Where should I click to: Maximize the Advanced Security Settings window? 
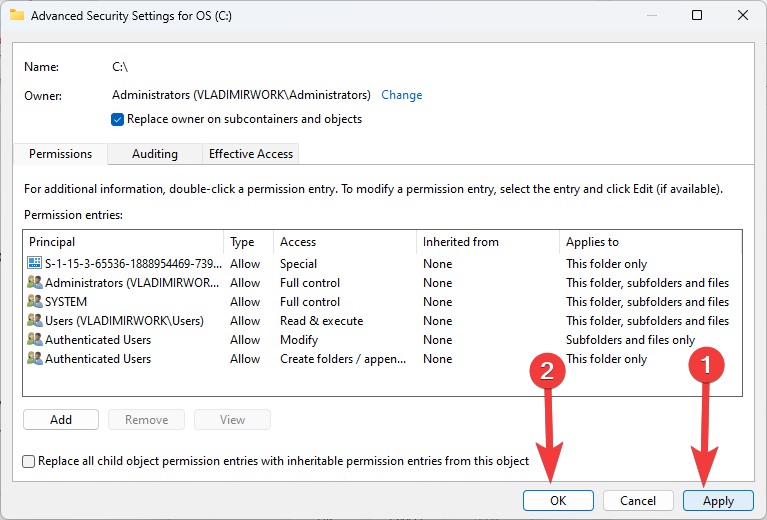(x=697, y=15)
